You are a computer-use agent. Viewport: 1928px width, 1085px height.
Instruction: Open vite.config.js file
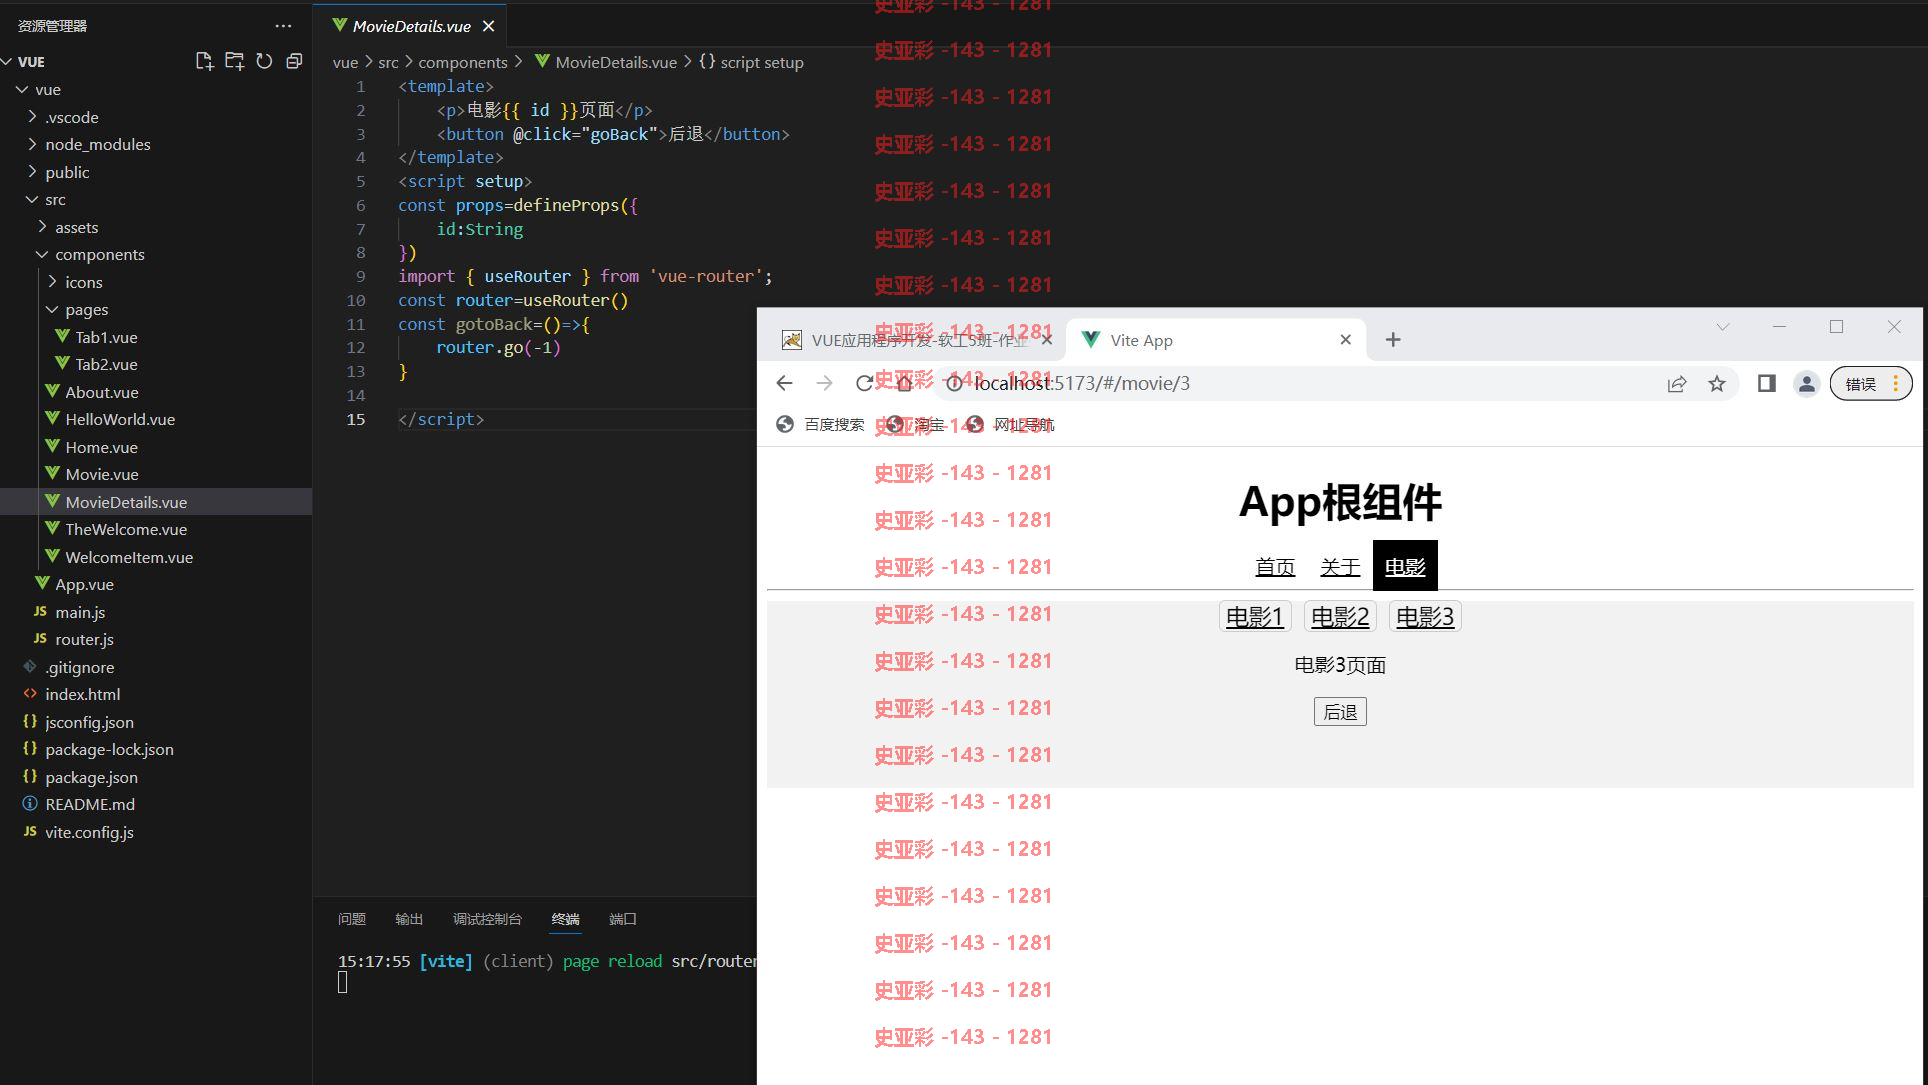coord(156,832)
